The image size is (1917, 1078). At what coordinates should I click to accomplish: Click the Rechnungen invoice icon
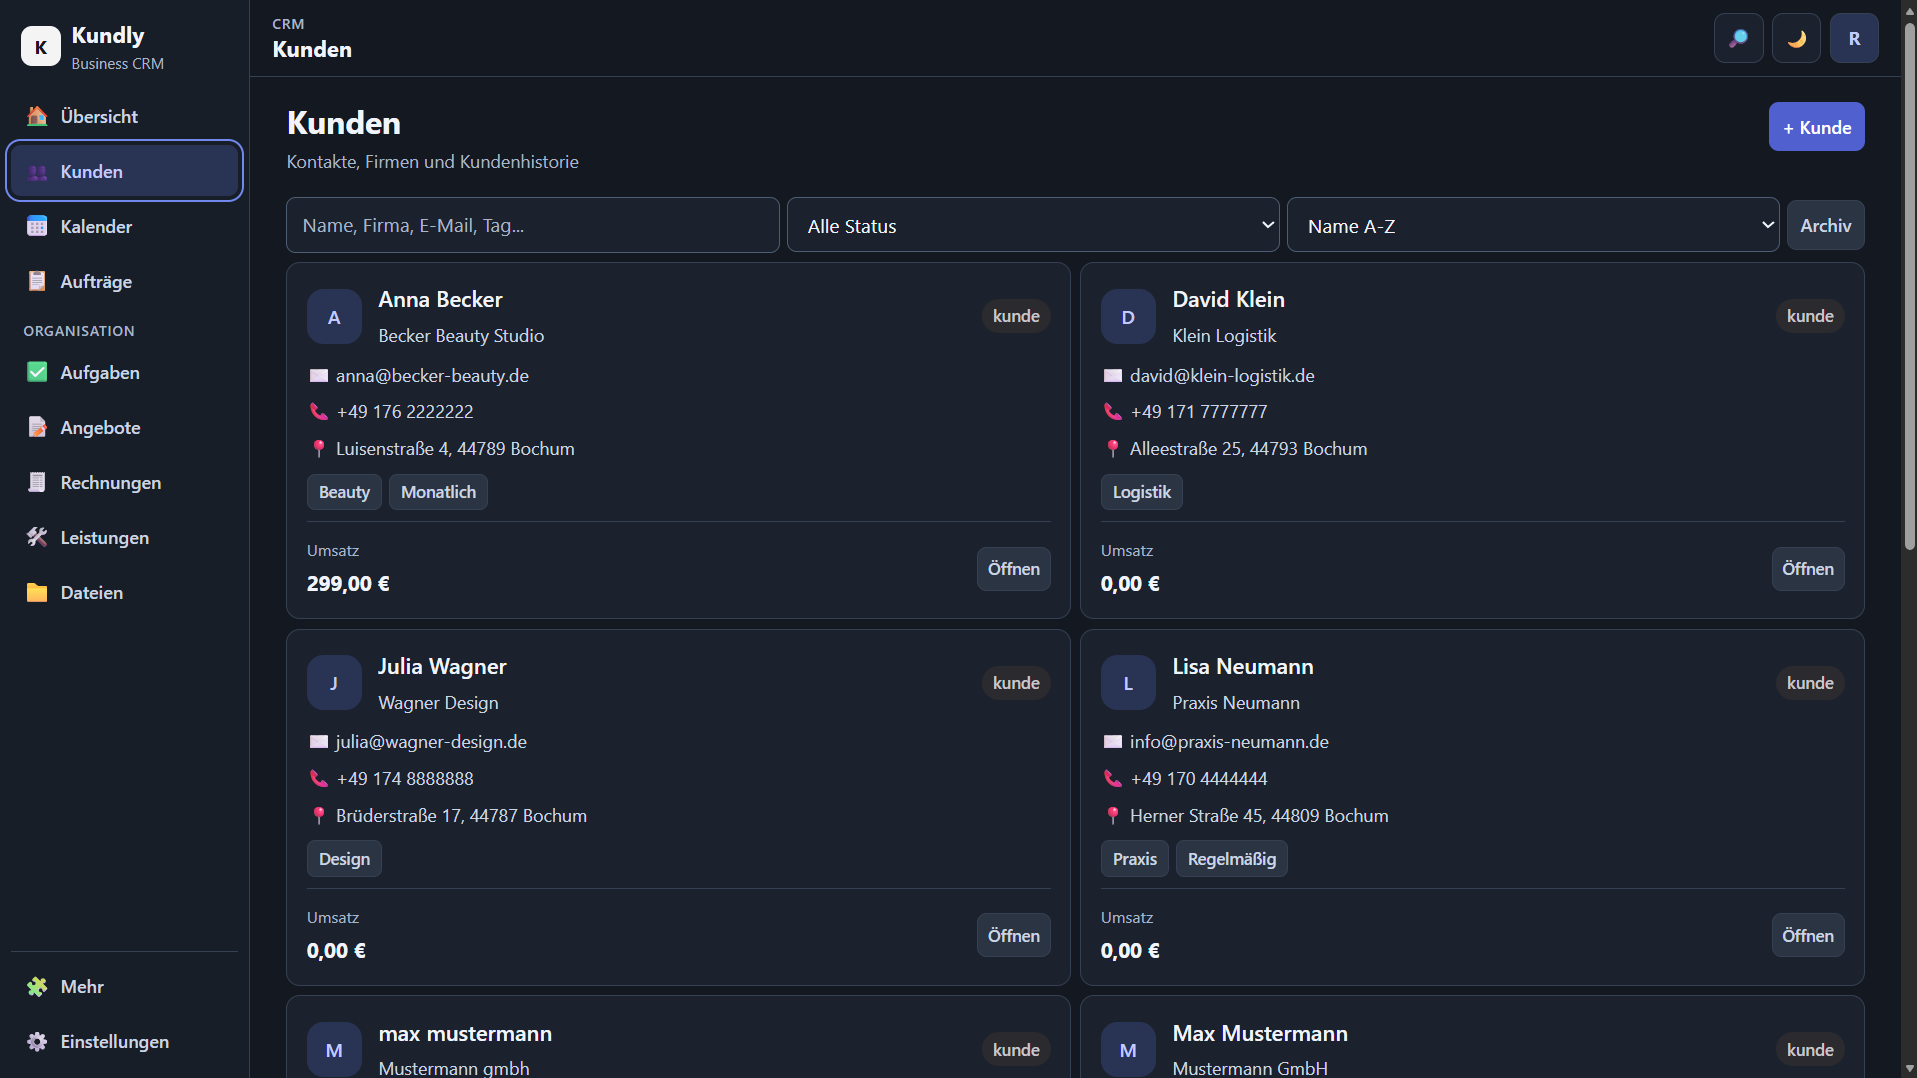pyautogui.click(x=37, y=482)
